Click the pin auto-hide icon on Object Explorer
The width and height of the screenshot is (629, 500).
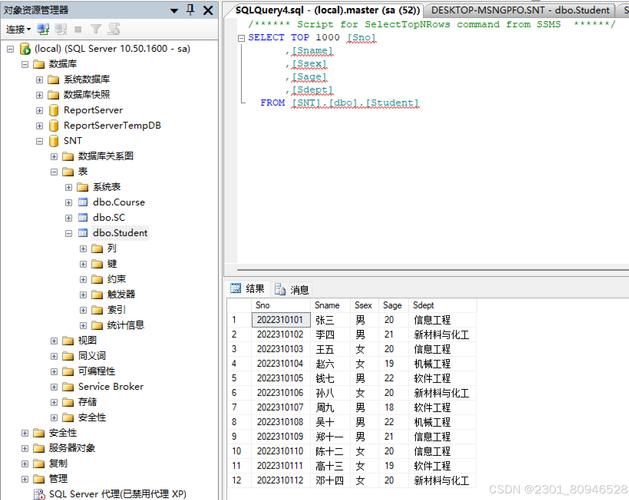(190, 10)
